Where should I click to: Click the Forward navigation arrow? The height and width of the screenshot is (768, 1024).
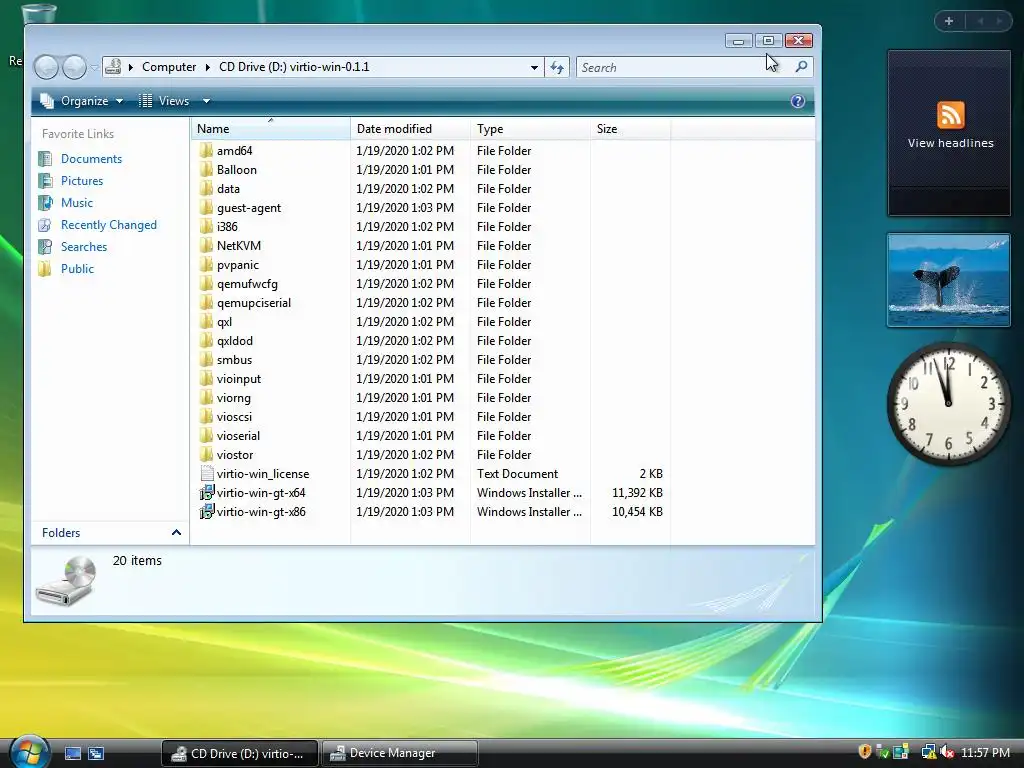click(x=74, y=67)
